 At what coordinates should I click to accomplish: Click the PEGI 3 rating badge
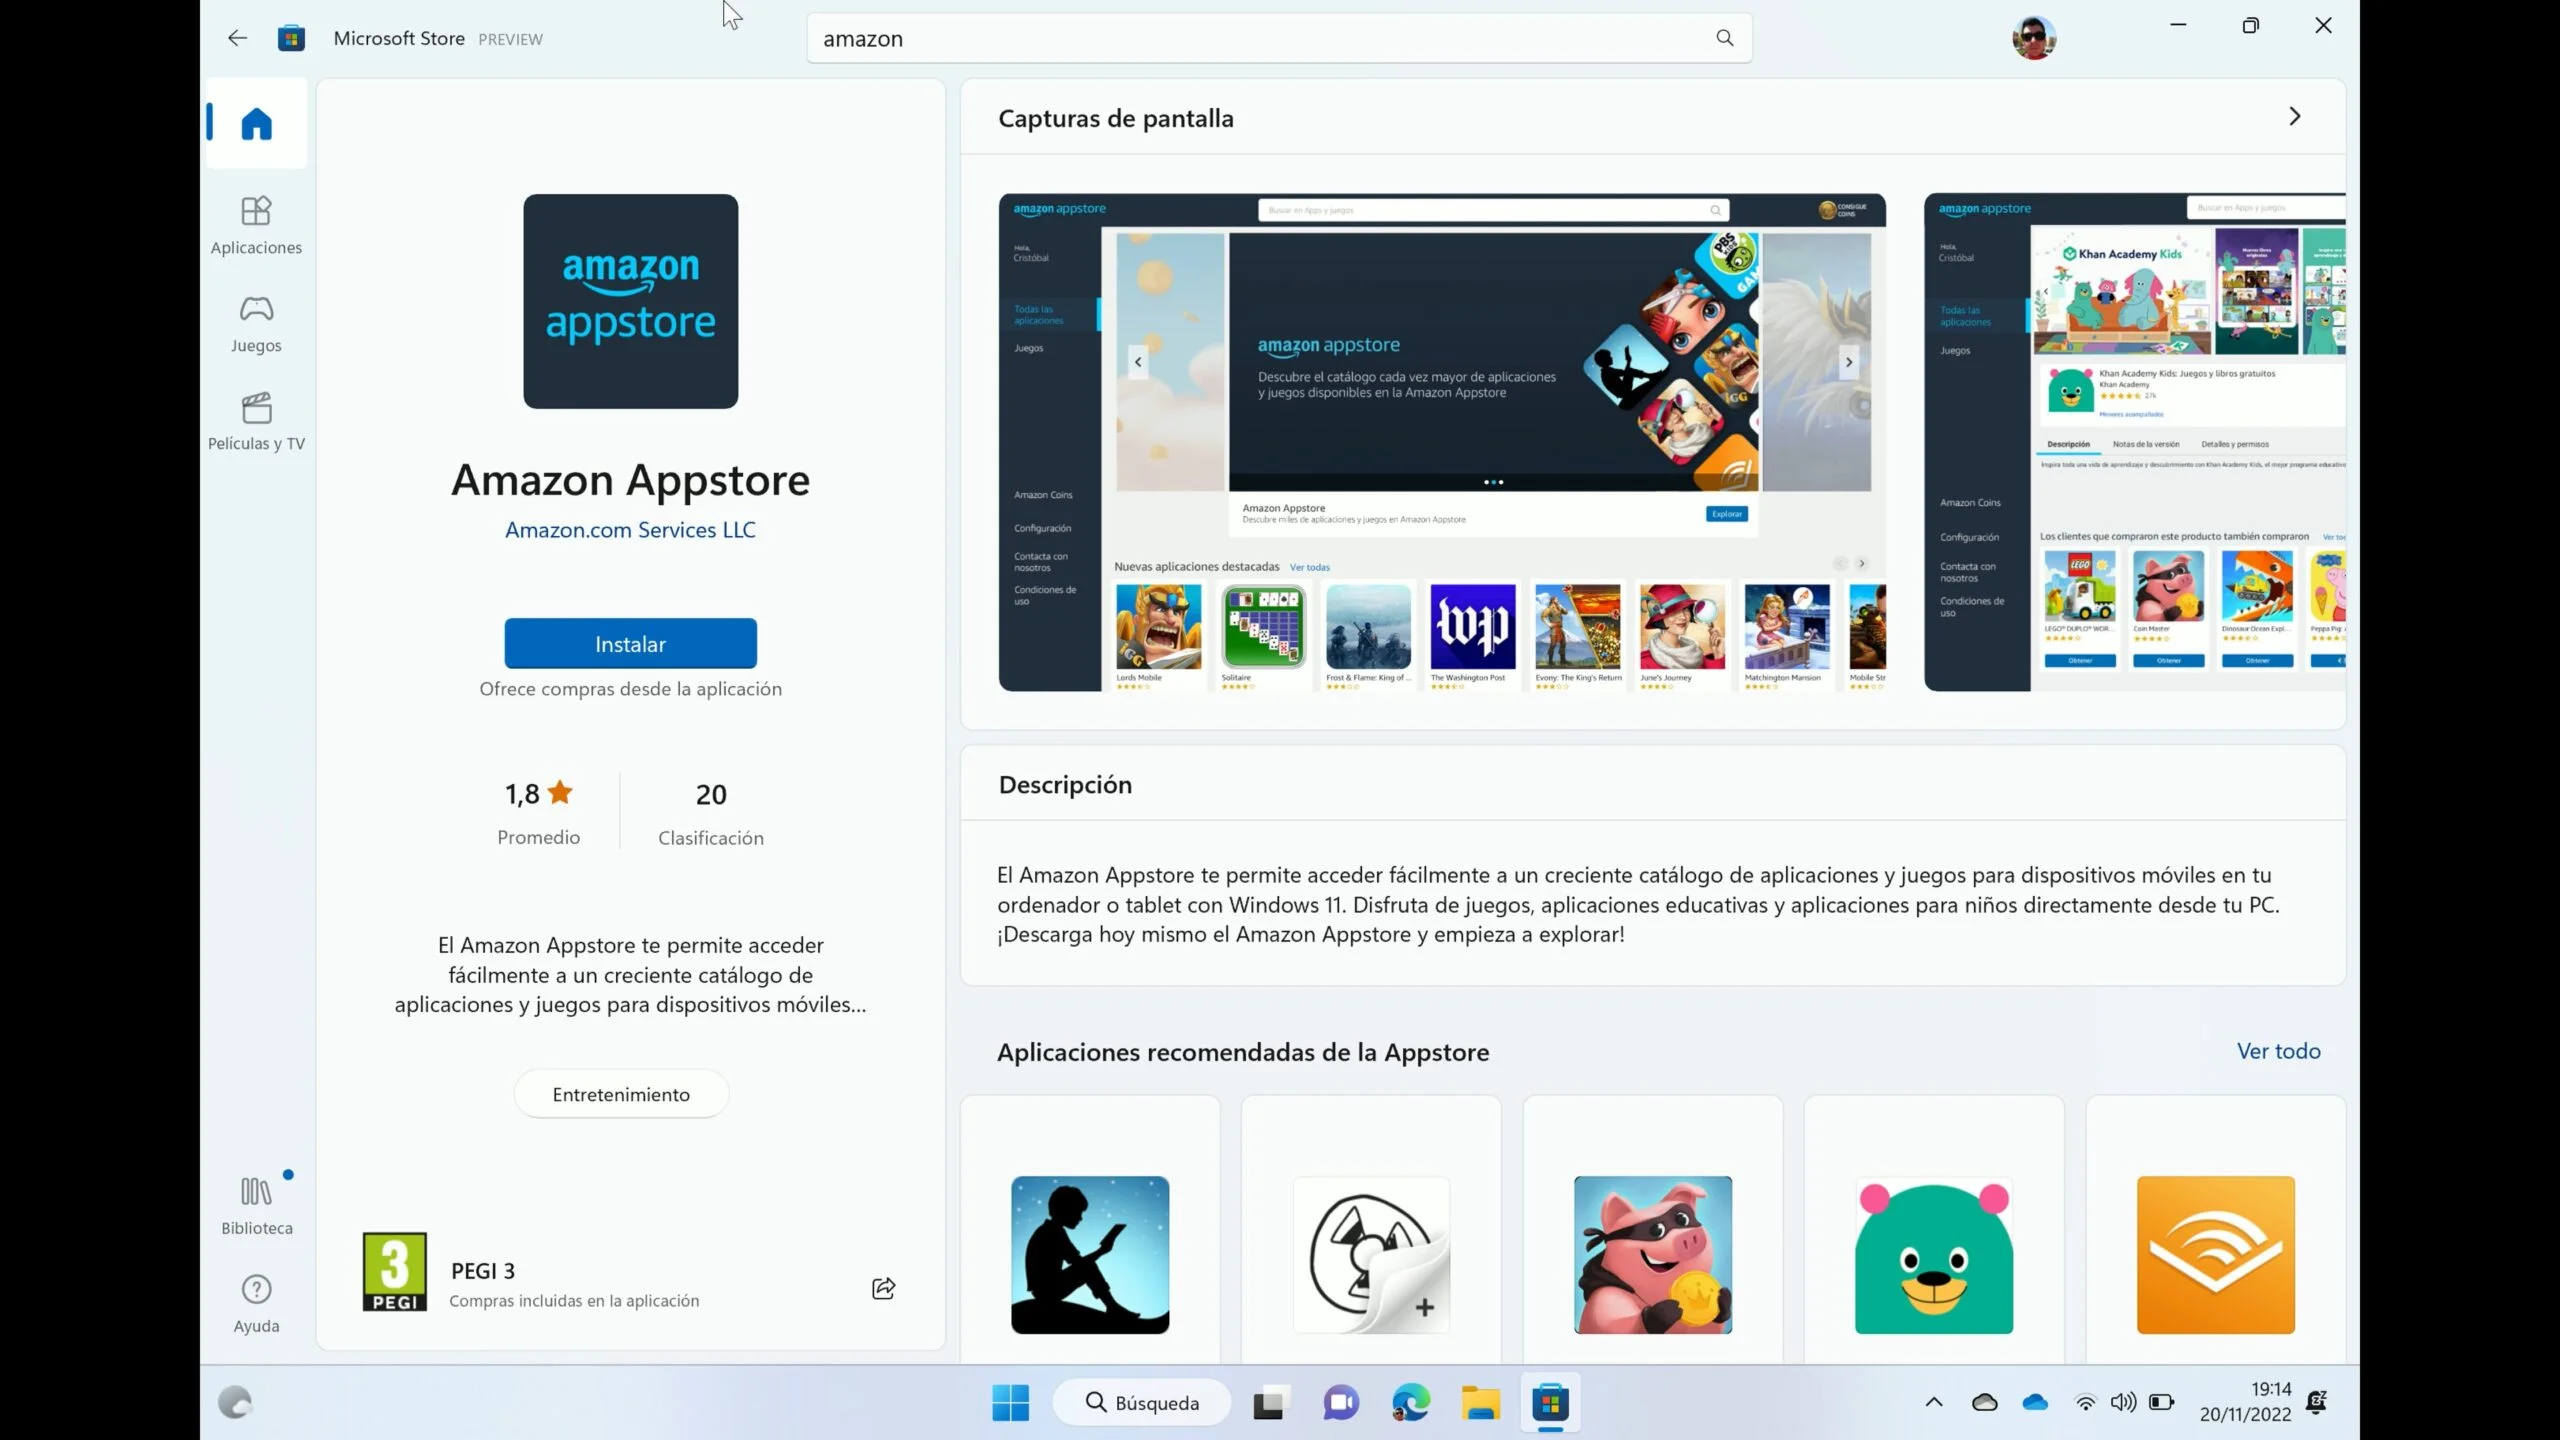[394, 1271]
